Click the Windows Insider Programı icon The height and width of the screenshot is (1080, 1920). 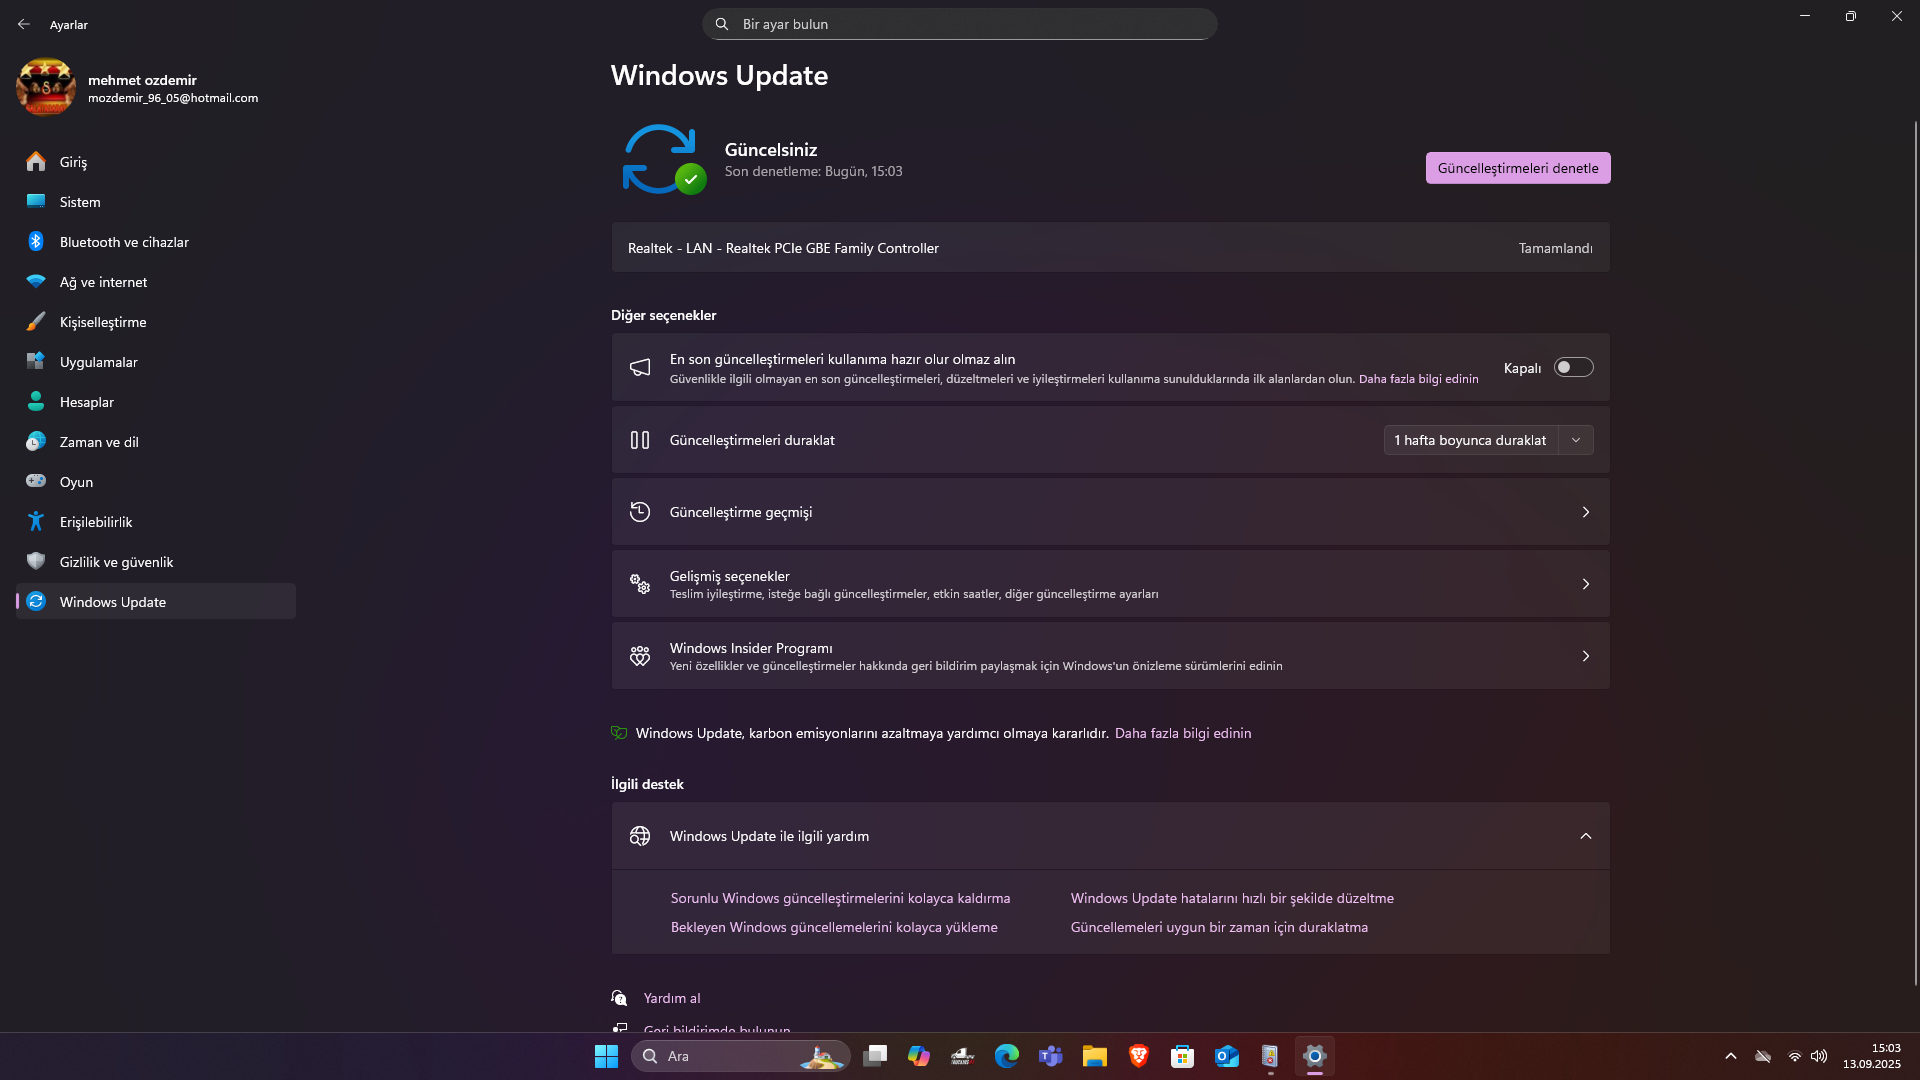(x=640, y=656)
